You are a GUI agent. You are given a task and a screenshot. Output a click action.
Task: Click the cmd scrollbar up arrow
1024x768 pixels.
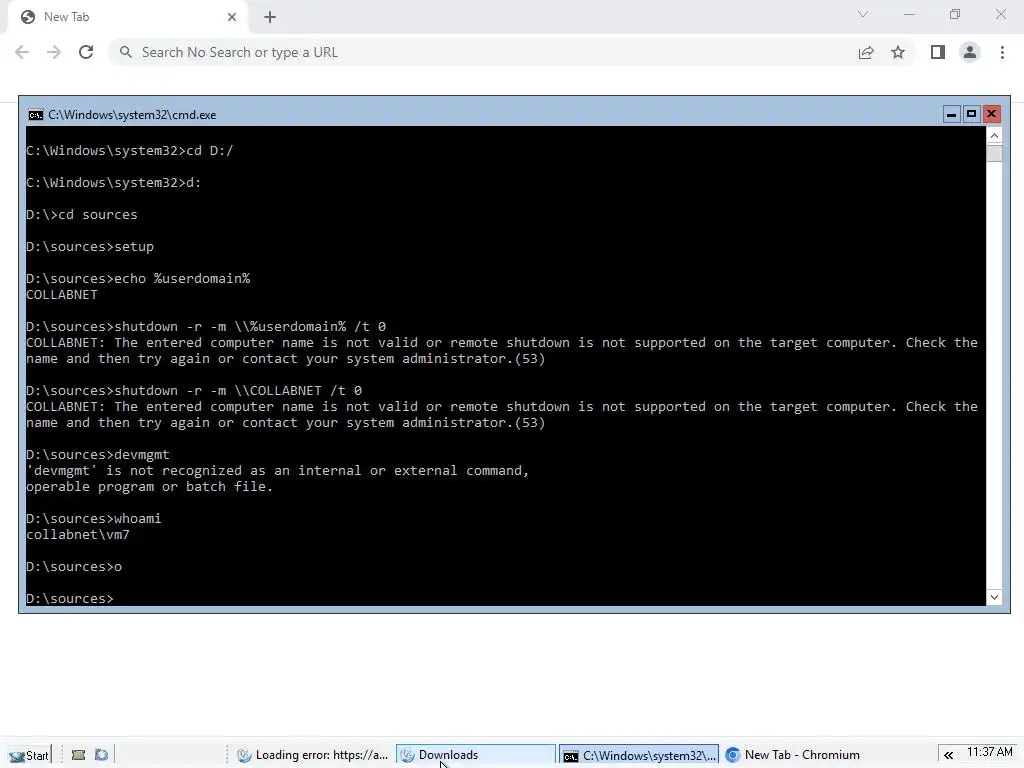[994, 136]
